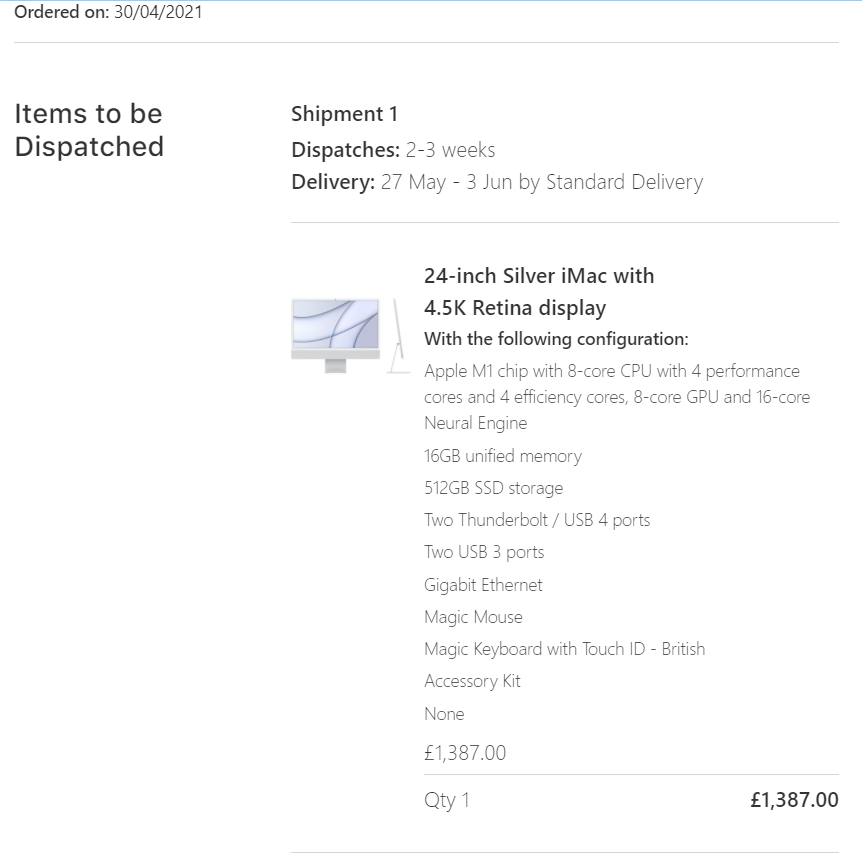Click the unit price below None

465,753
